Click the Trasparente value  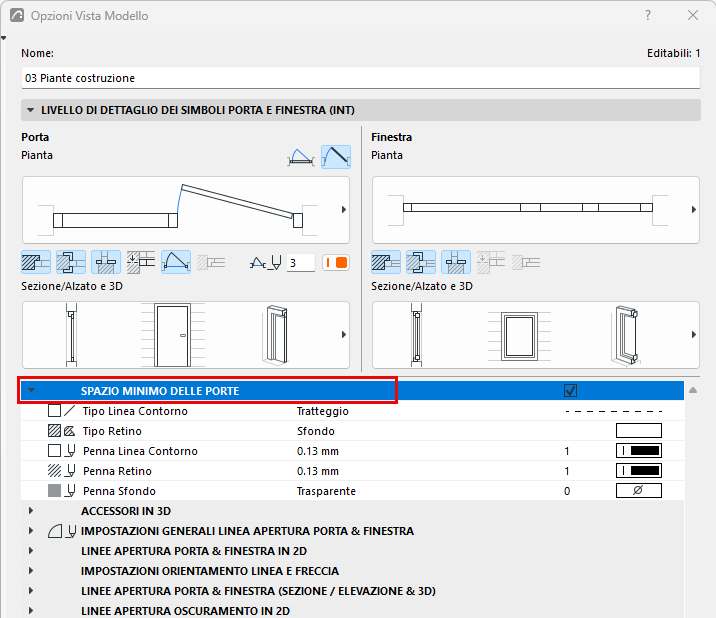(x=326, y=491)
